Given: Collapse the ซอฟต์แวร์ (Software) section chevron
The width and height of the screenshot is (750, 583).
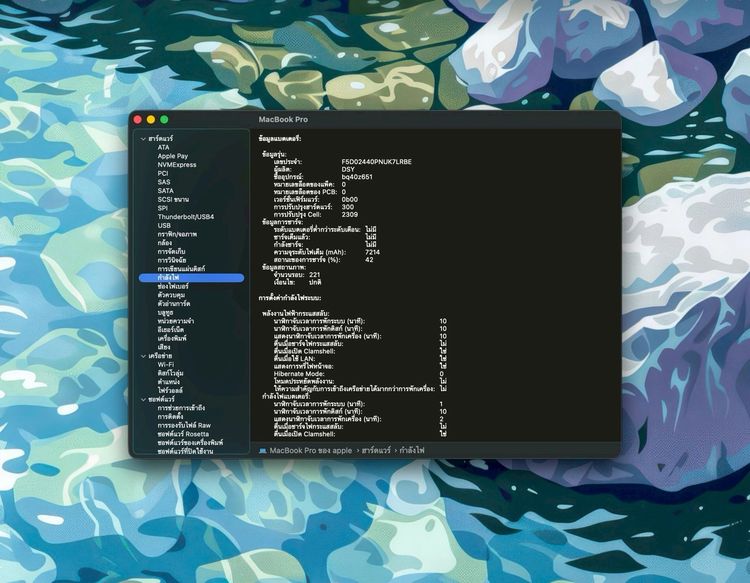Looking at the screenshot, I should [143, 399].
